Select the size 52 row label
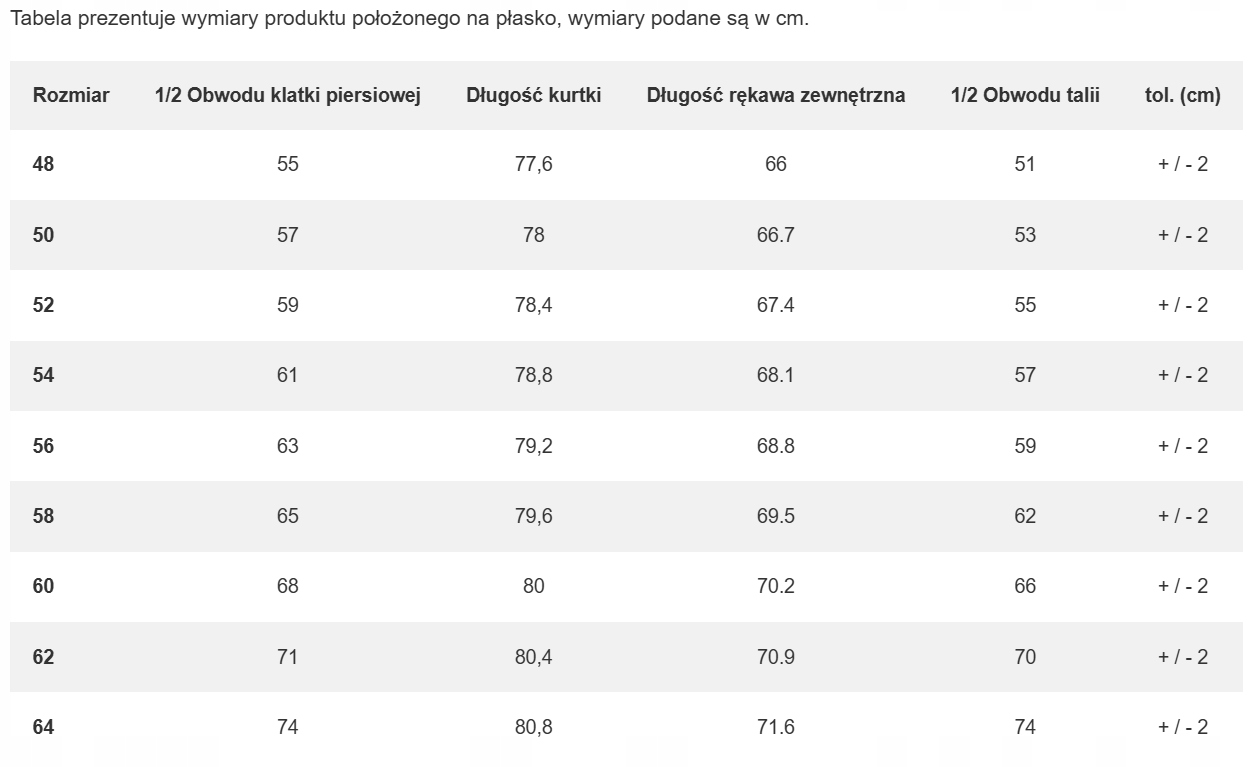 coord(44,305)
